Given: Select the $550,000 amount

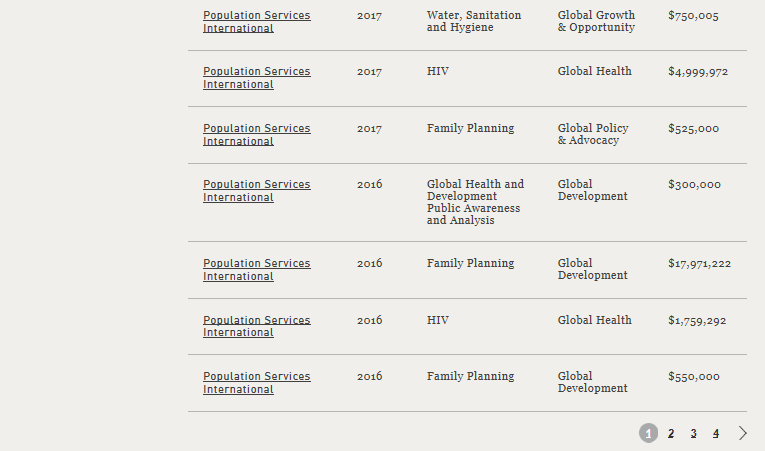Looking at the screenshot, I should click(694, 376).
